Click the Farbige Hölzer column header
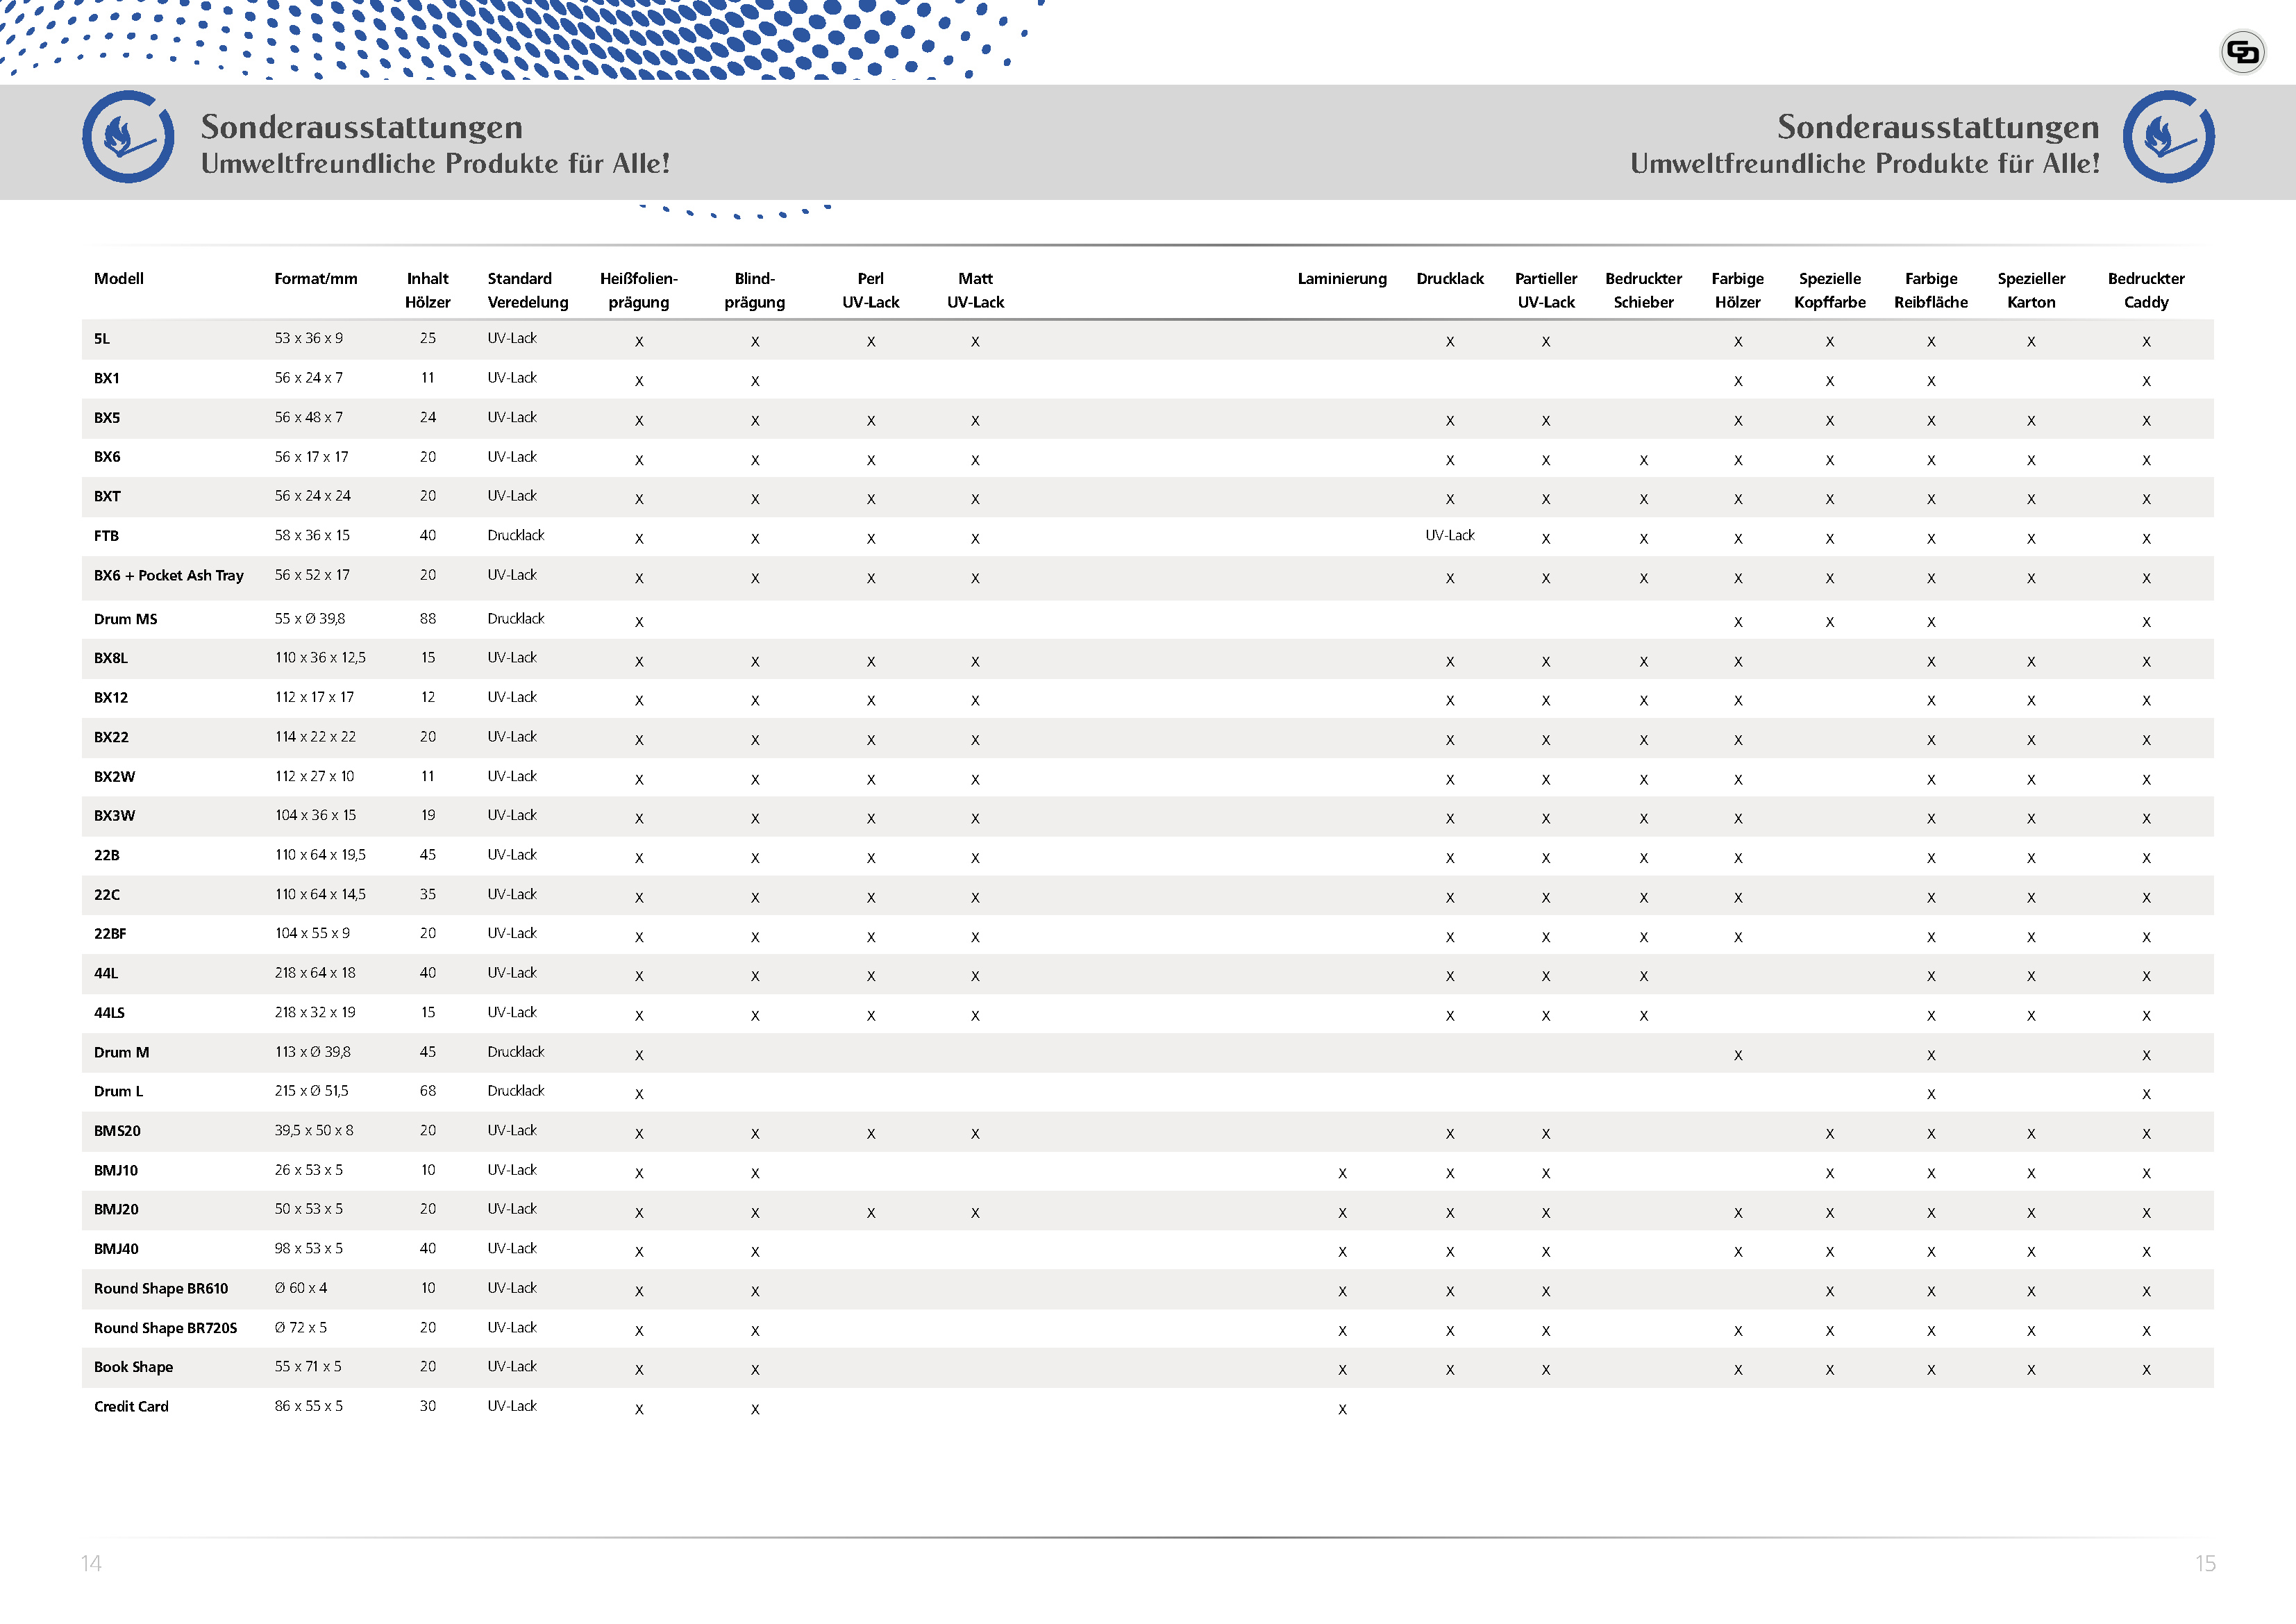 1738,290
